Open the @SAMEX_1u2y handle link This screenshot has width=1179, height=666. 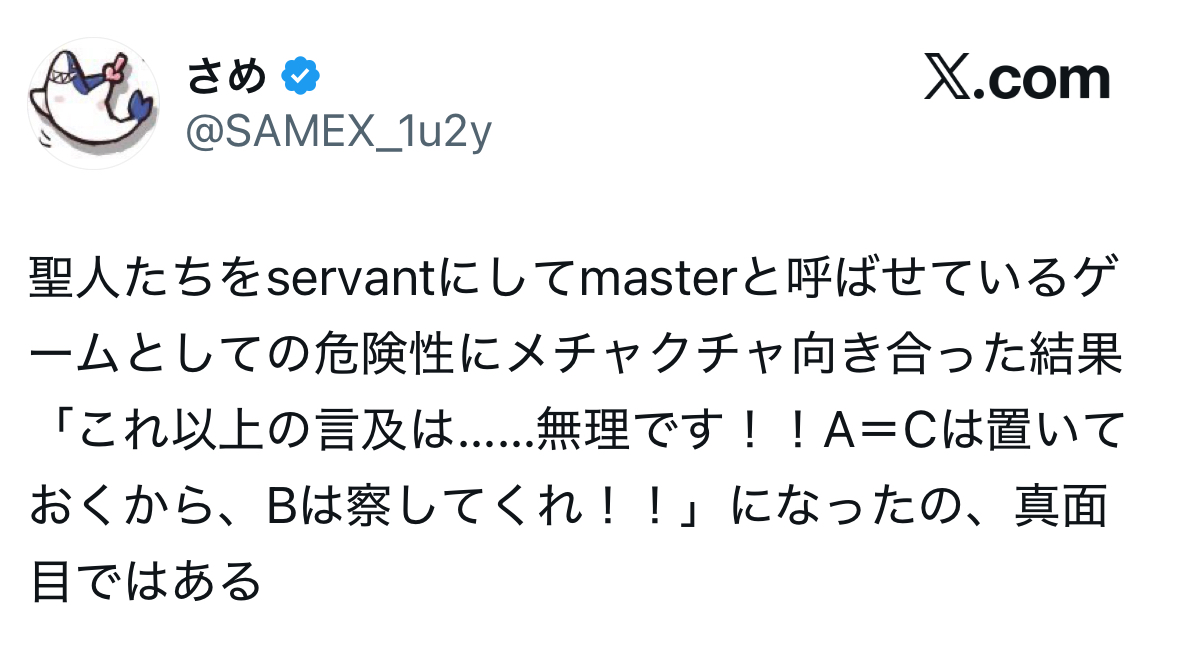(x=338, y=132)
